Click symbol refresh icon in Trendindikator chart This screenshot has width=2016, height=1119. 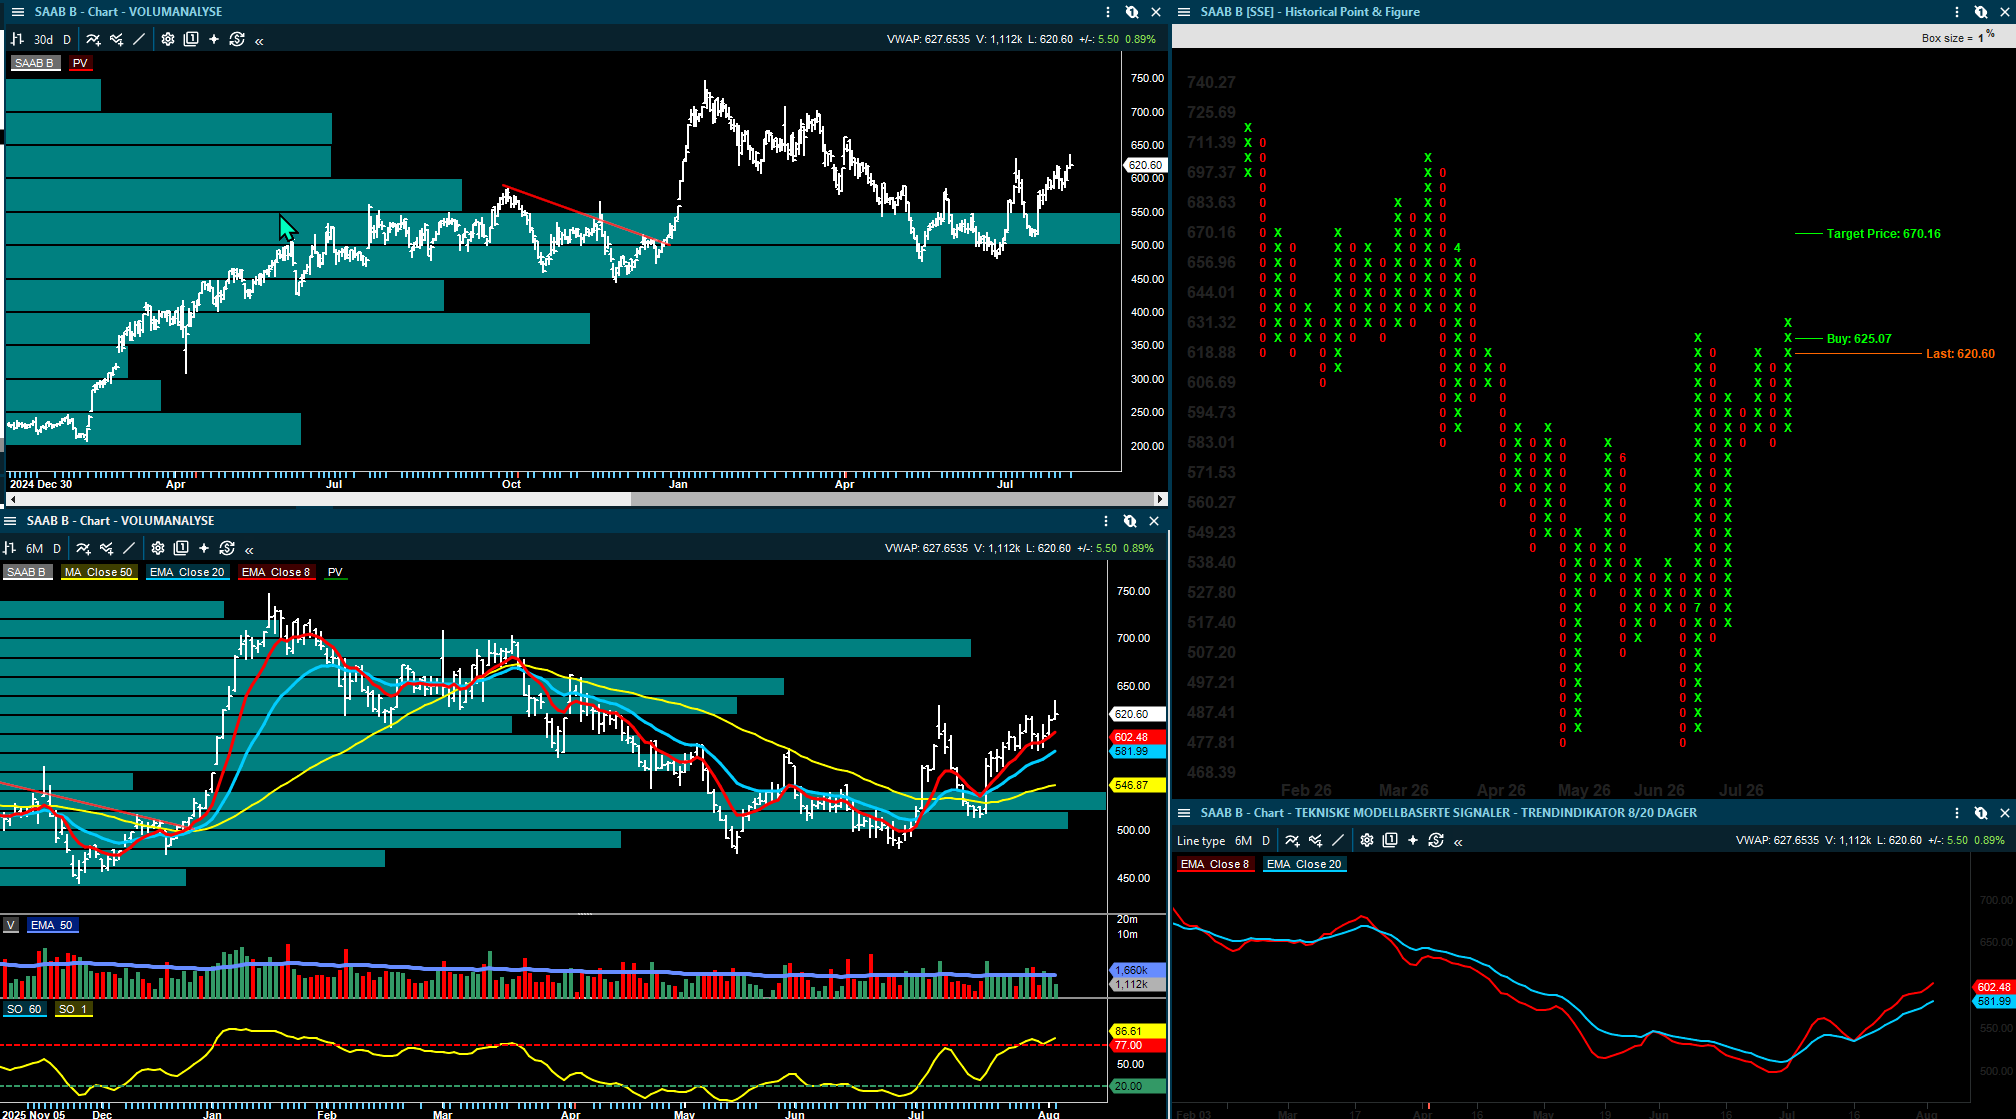coord(1436,840)
